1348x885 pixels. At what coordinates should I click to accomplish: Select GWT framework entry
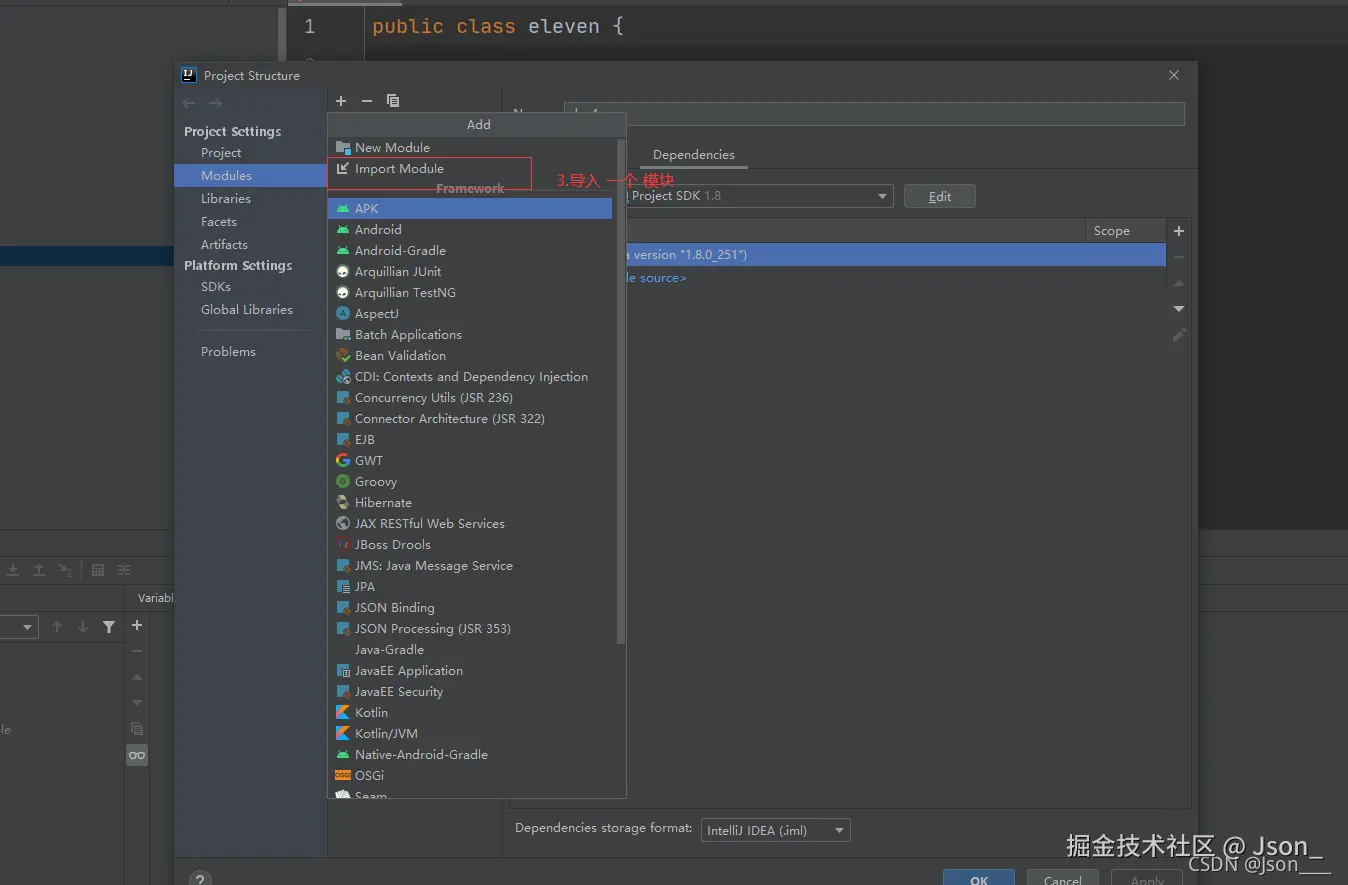(470, 460)
